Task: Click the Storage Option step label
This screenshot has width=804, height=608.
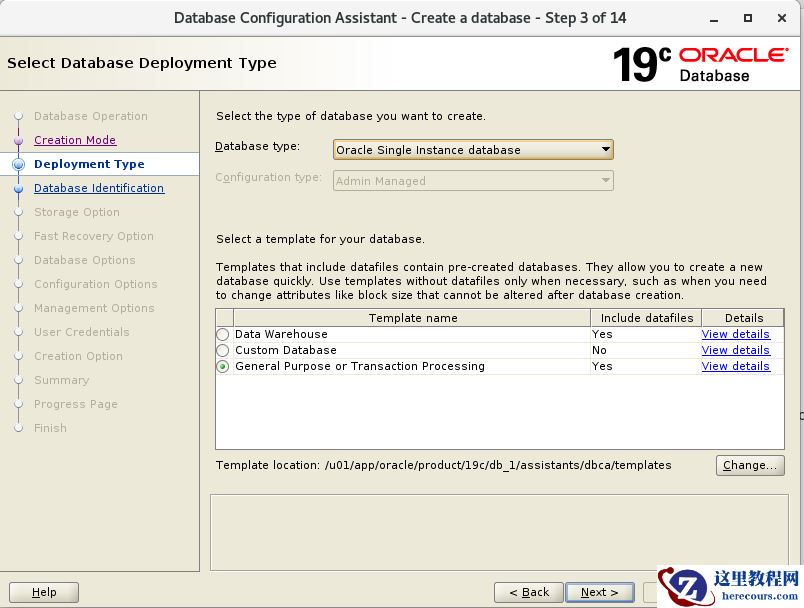Action: (77, 212)
